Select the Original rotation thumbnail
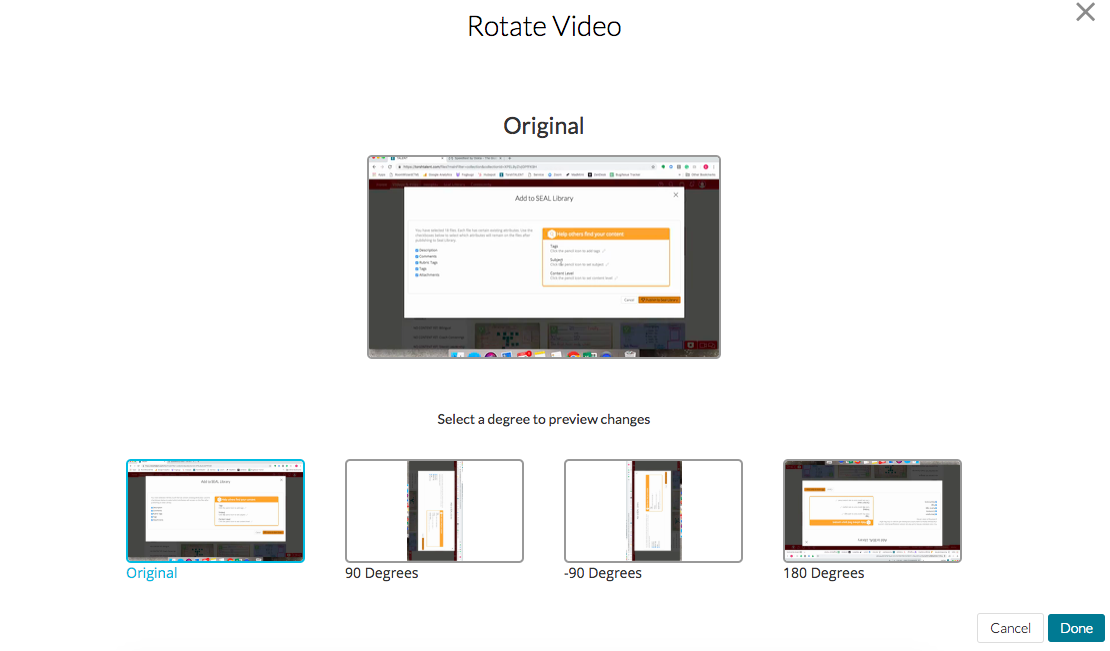 215,511
